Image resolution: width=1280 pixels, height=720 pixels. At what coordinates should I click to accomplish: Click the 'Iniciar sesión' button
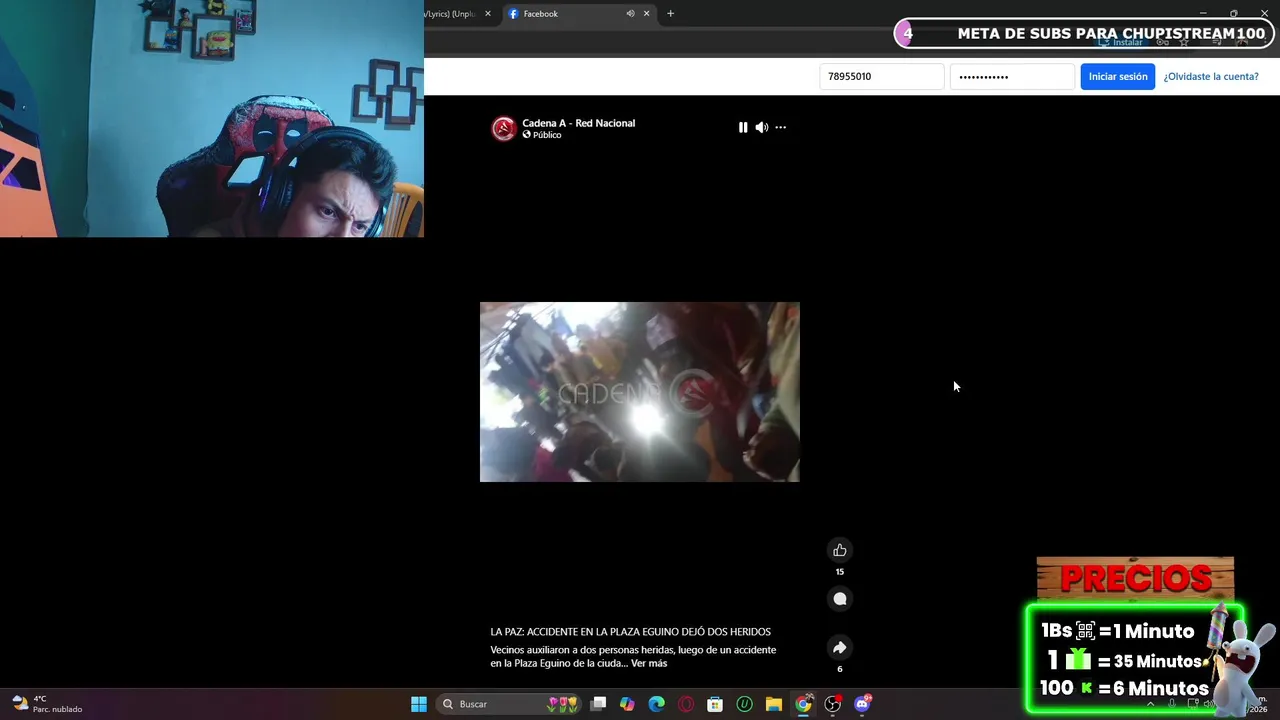[x=1118, y=77]
